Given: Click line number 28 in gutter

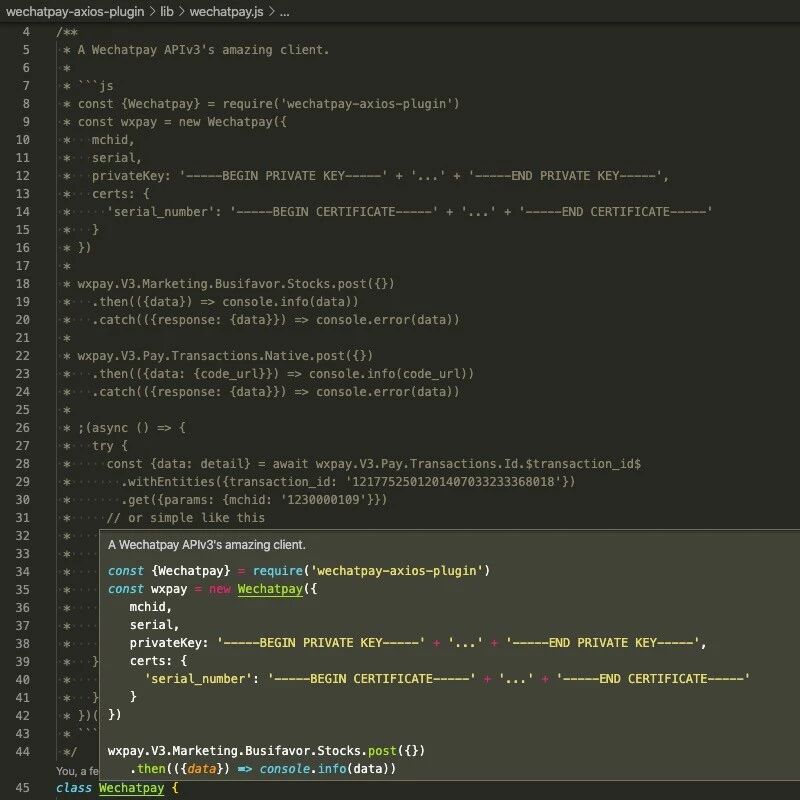Looking at the screenshot, I should click(x=22, y=464).
